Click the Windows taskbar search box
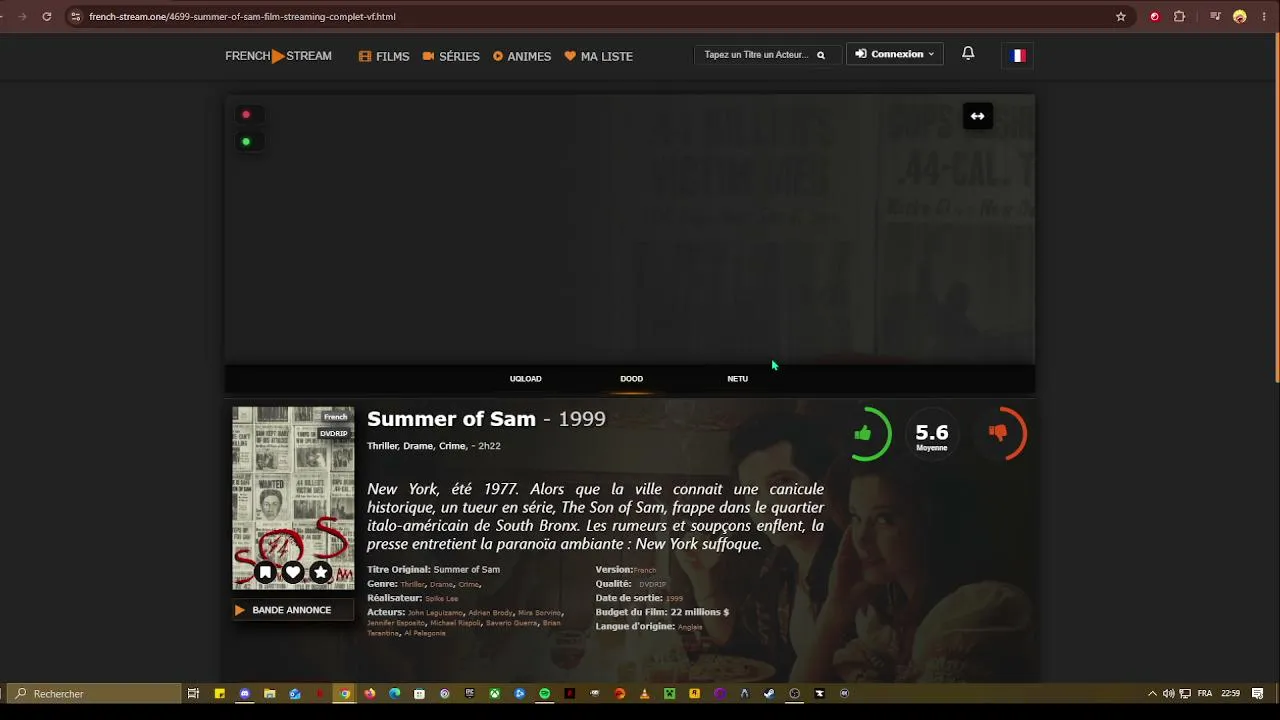The height and width of the screenshot is (720, 1280). coord(94,694)
